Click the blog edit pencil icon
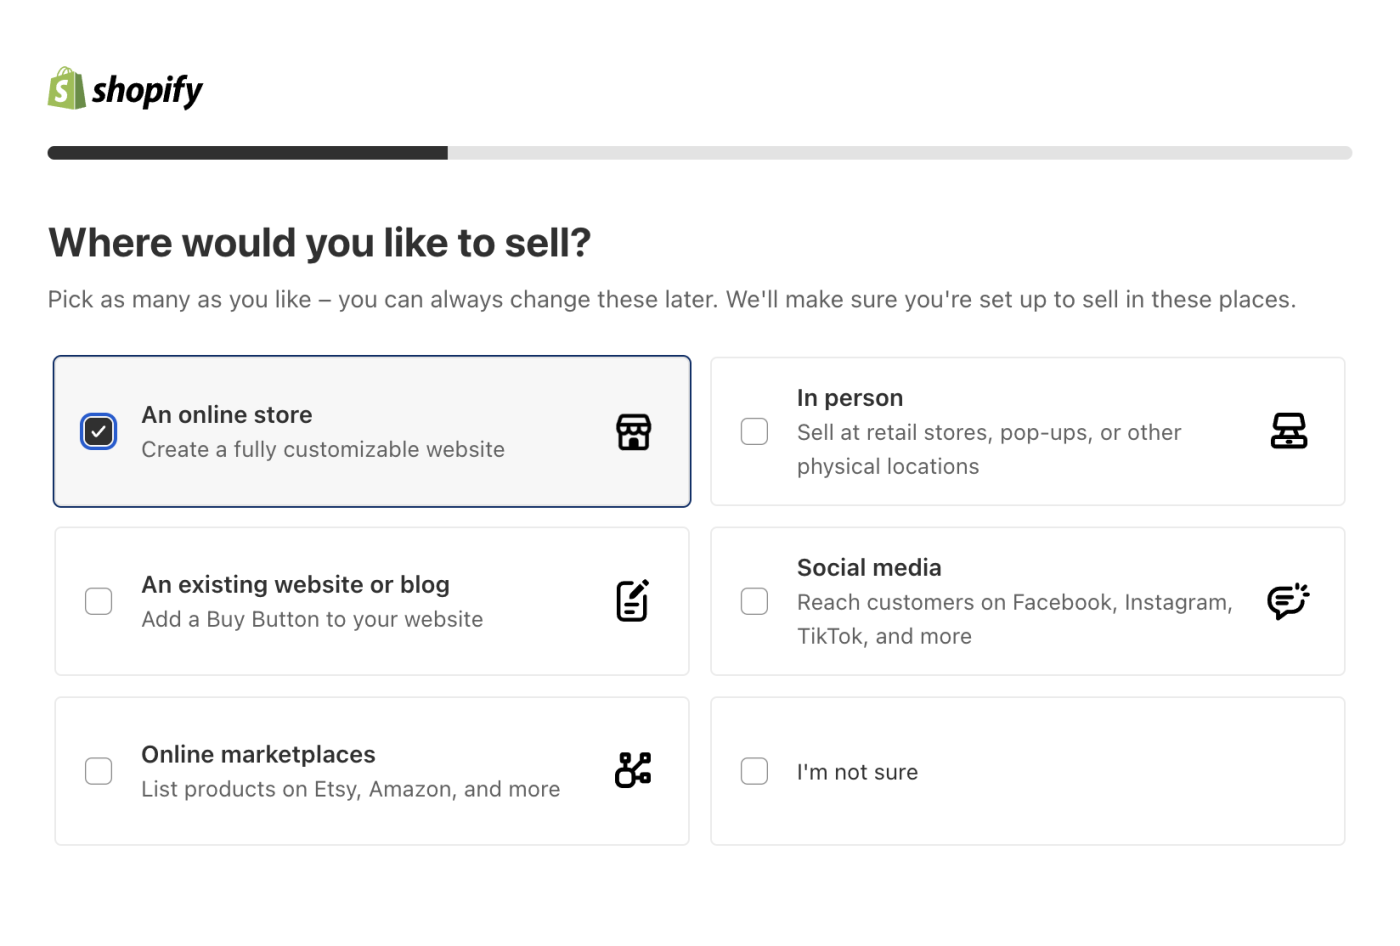Image resolution: width=1400 pixels, height=946 pixels. (x=633, y=601)
